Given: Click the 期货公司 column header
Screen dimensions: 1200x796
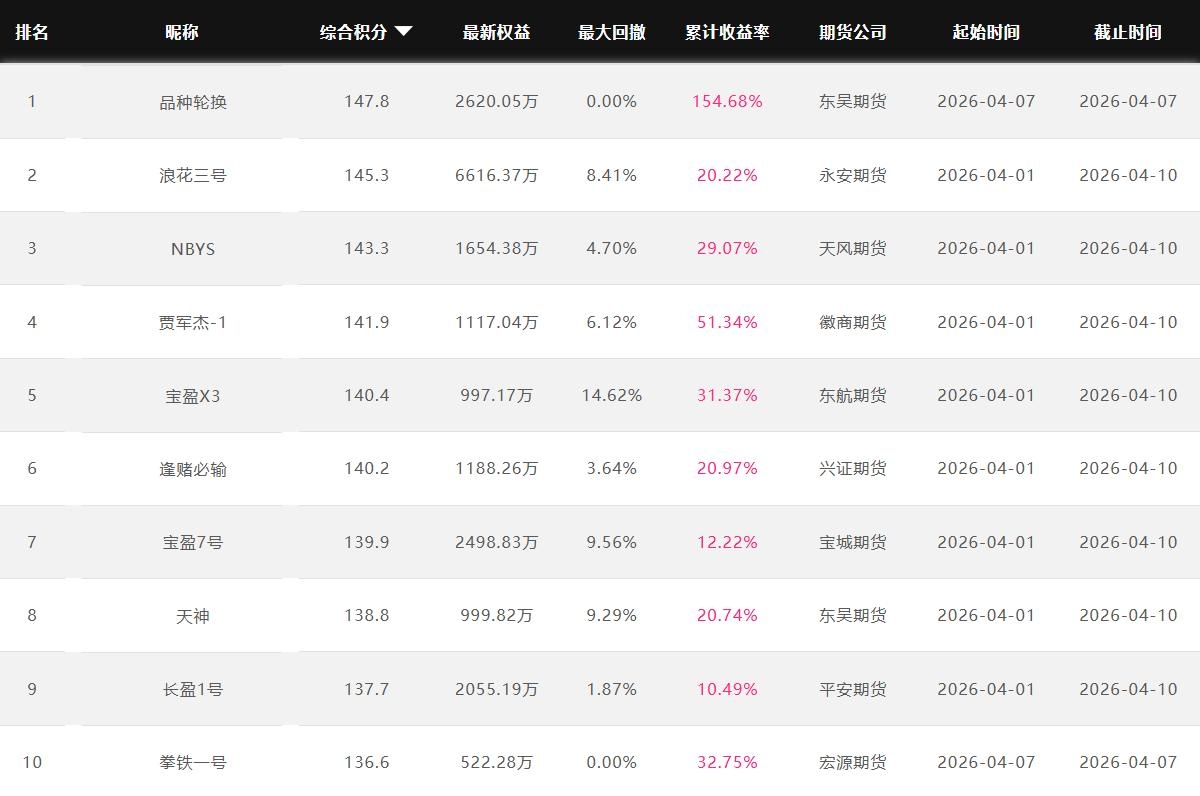Looking at the screenshot, I should point(852,32).
